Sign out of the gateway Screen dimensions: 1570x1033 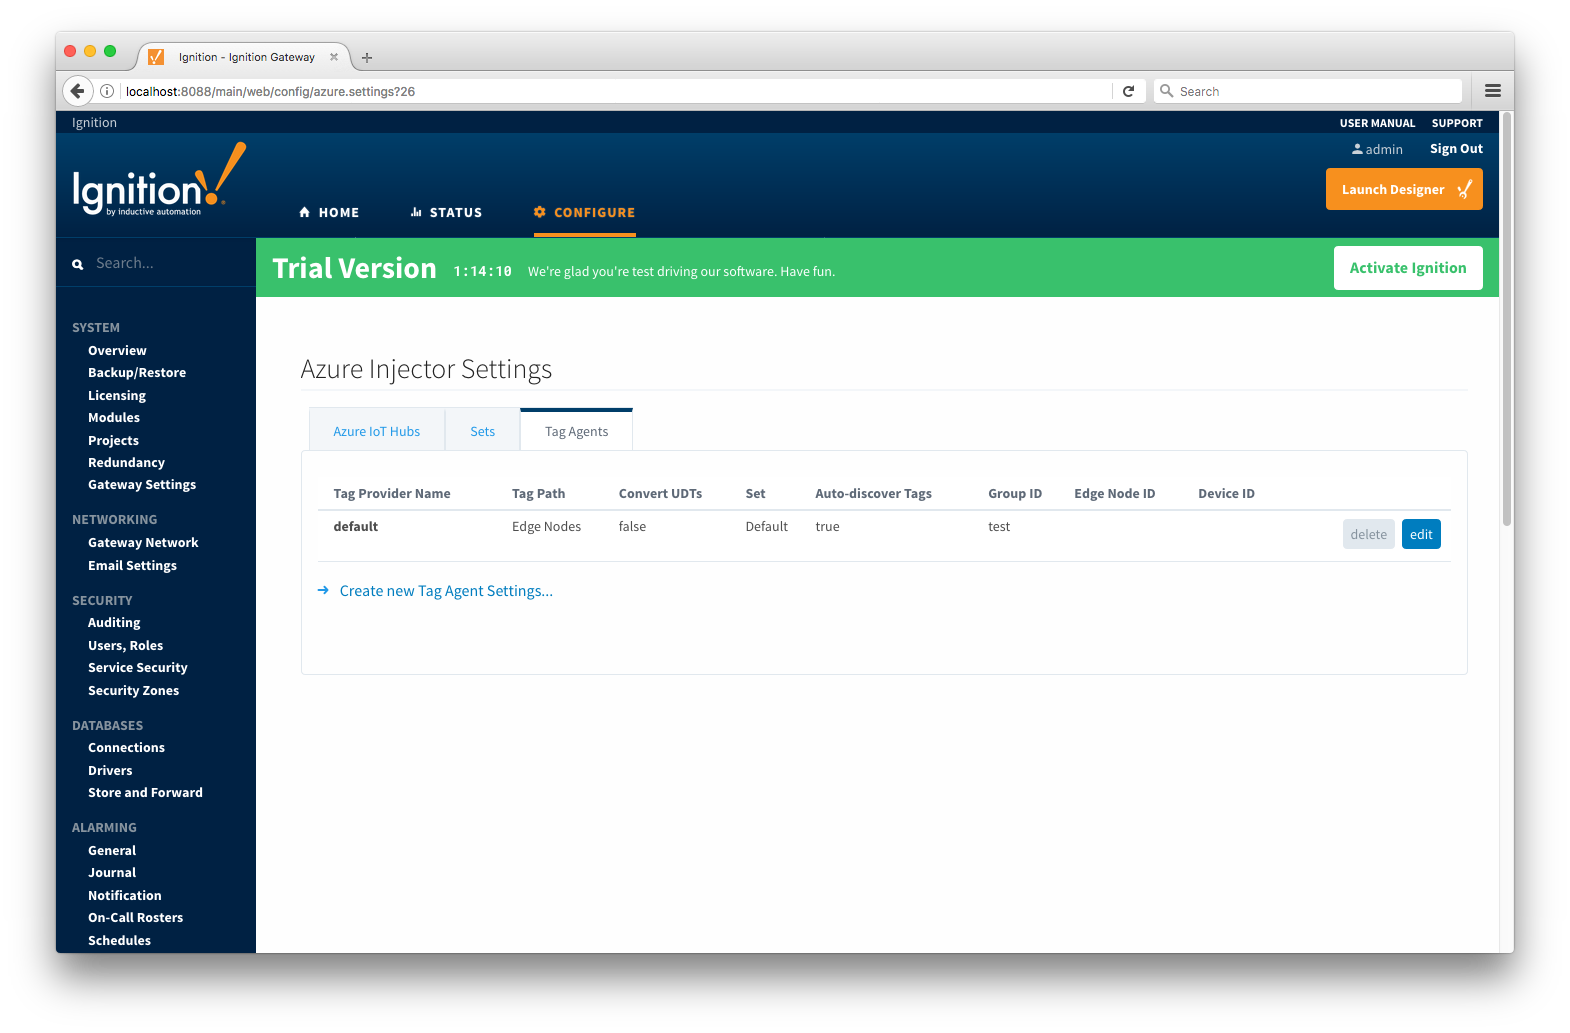tap(1455, 149)
